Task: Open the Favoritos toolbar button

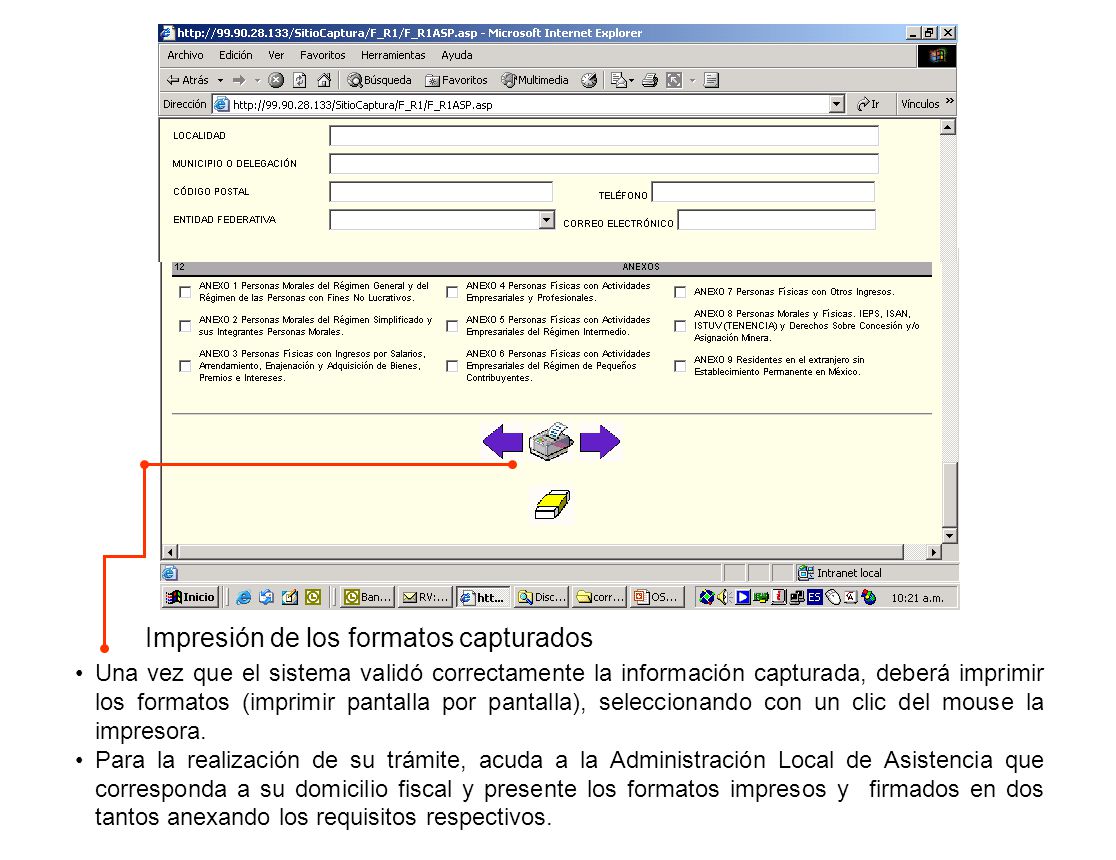Action: (x=456, y=80)
